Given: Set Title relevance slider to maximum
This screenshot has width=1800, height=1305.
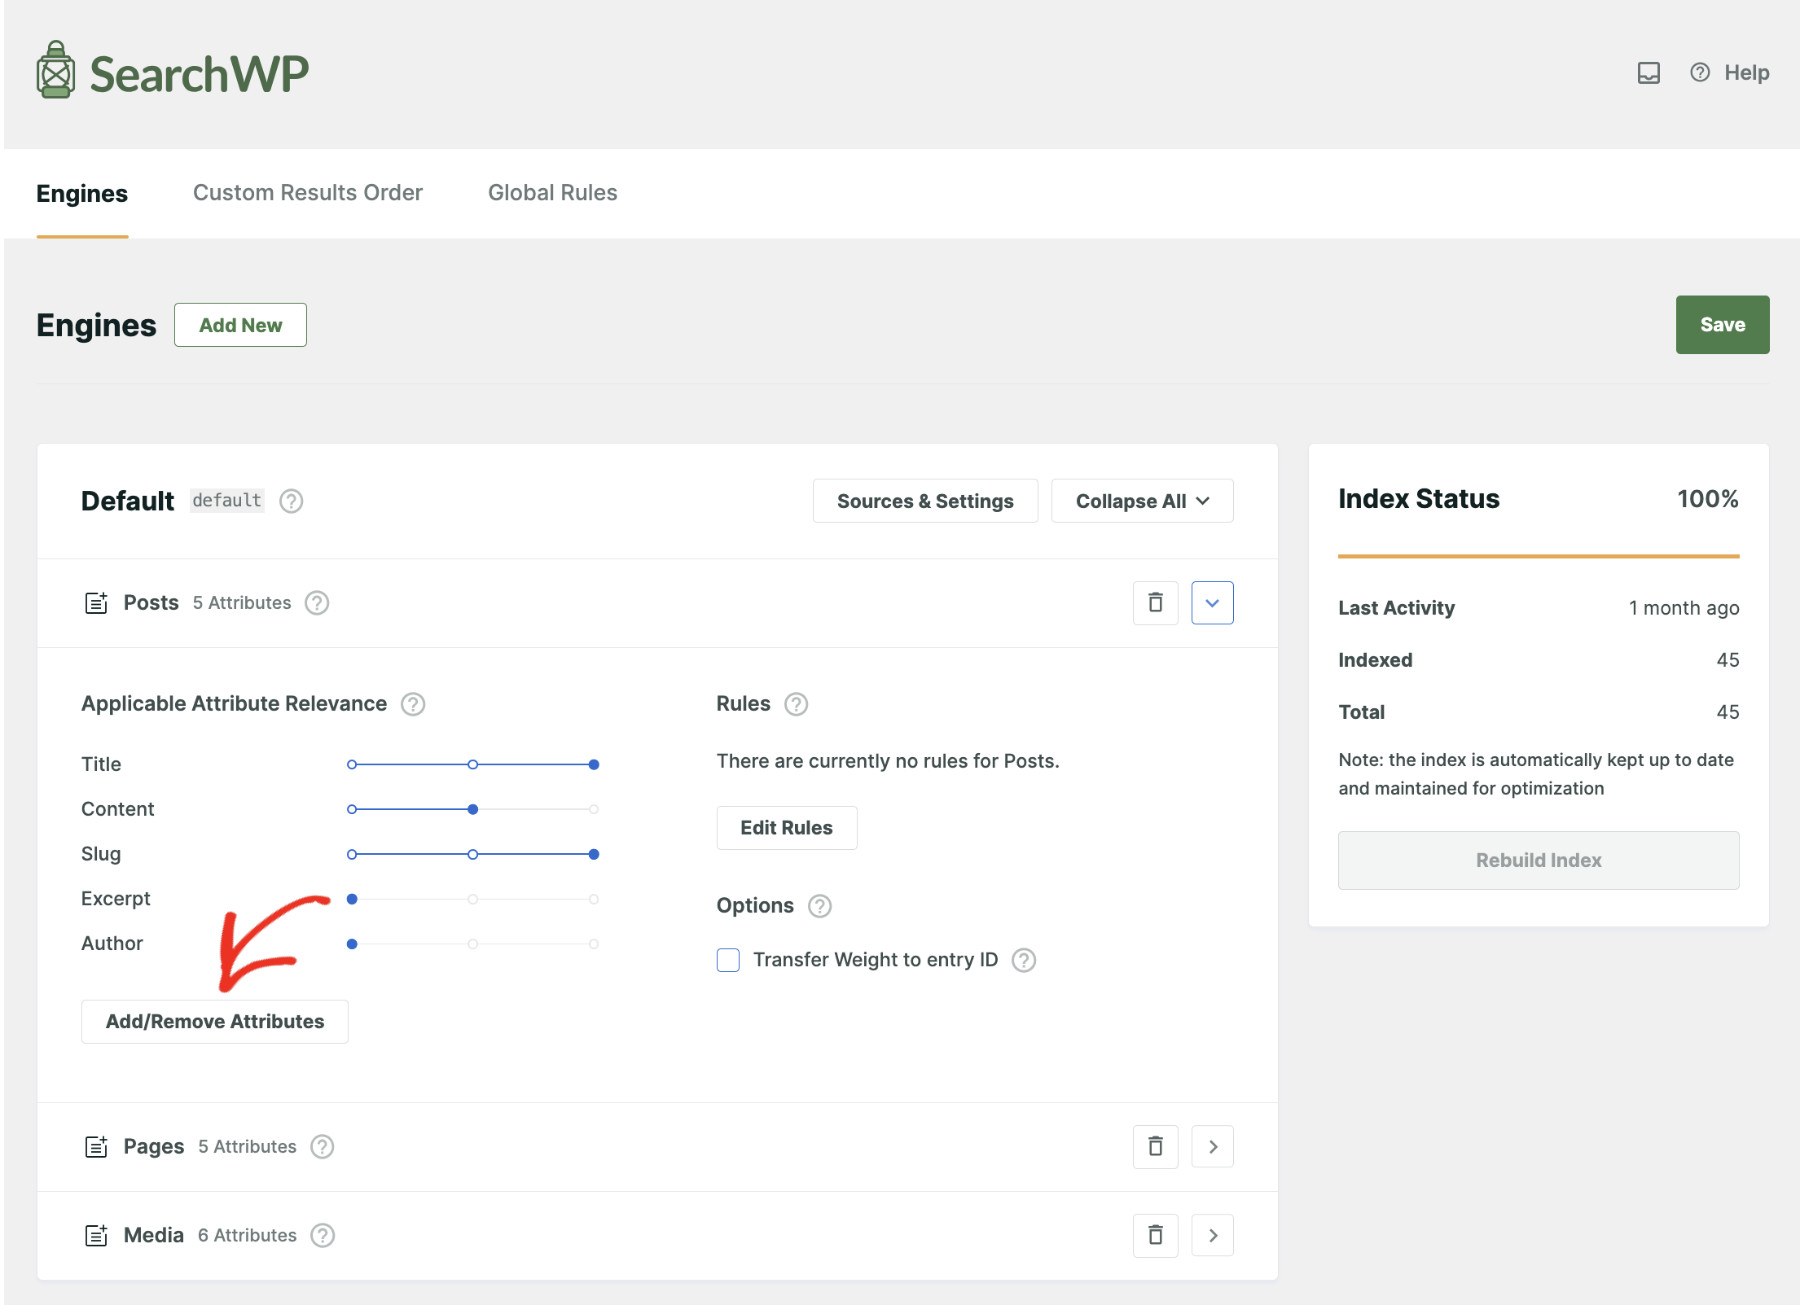Looking at the screenshot, I should coord(594,764).
